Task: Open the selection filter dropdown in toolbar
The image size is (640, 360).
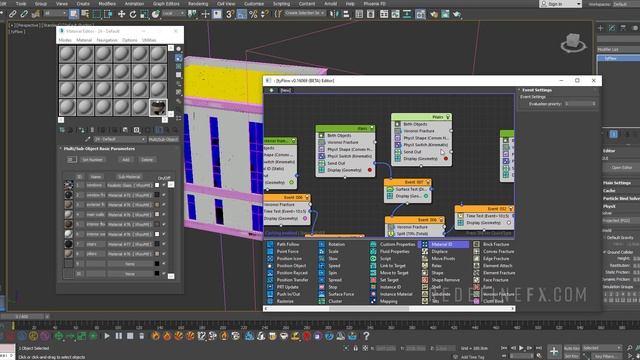Action: [55, 13]
